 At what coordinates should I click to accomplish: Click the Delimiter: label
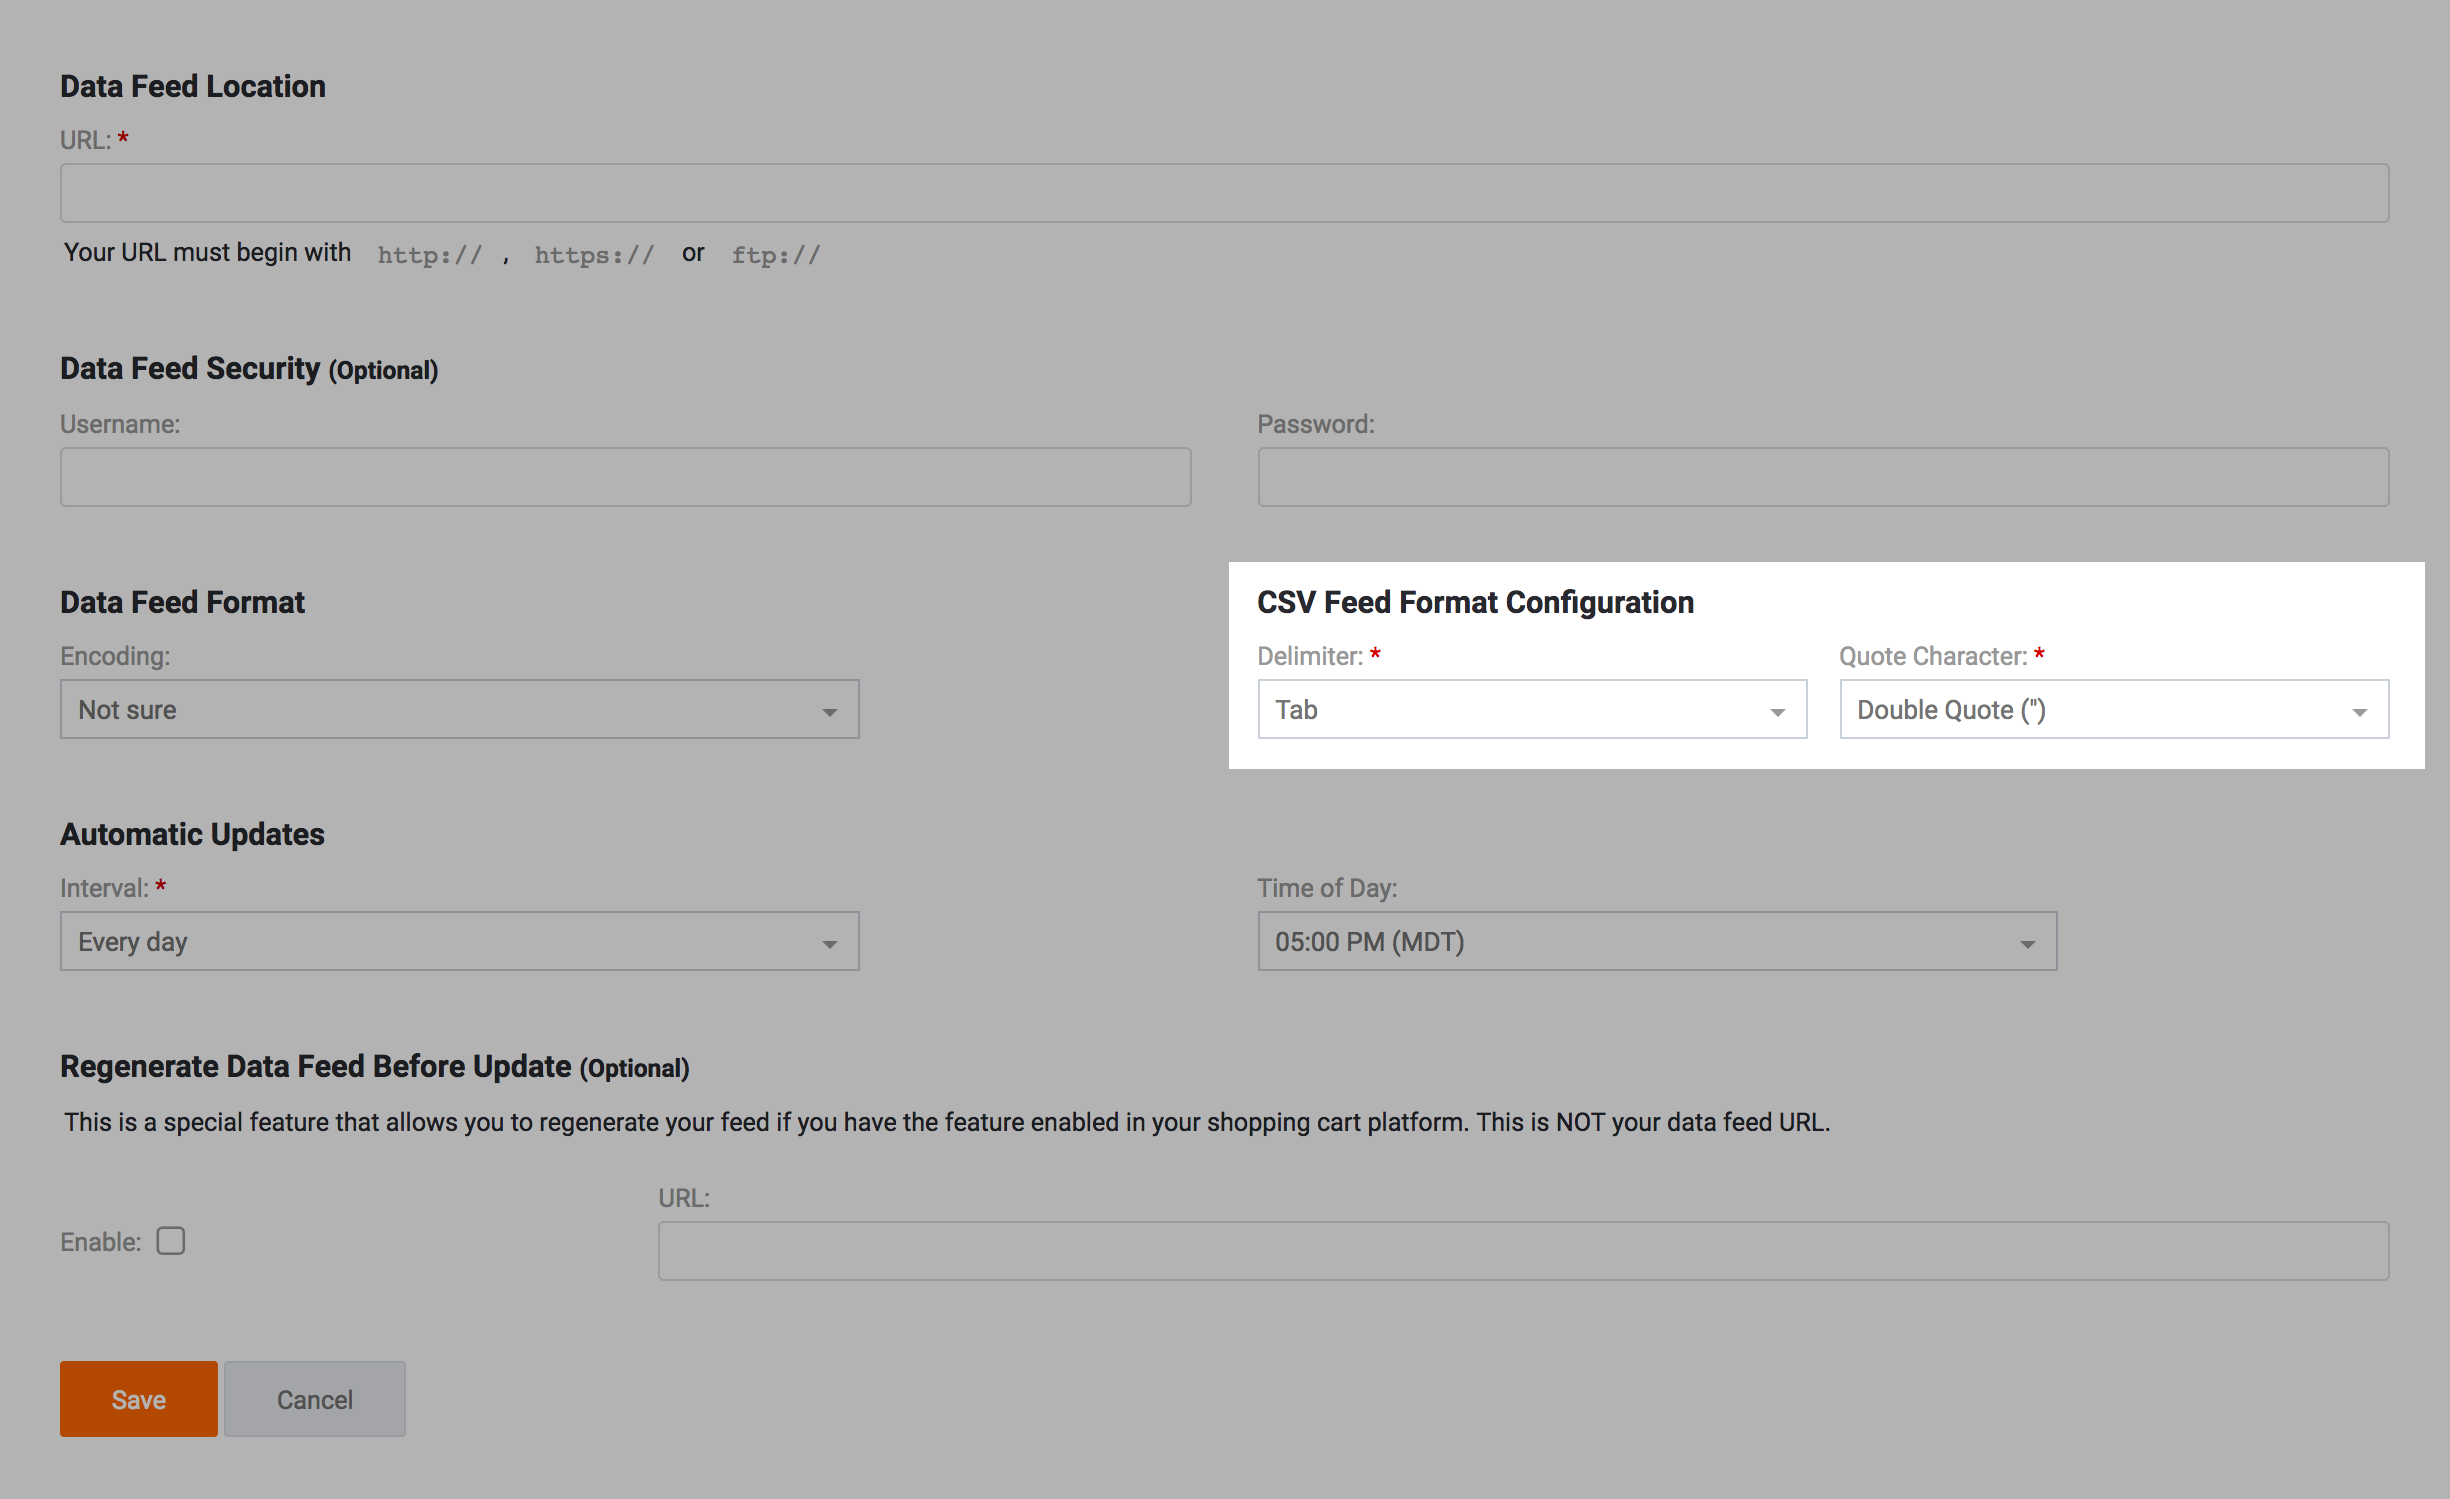(x=1309, y=656)
